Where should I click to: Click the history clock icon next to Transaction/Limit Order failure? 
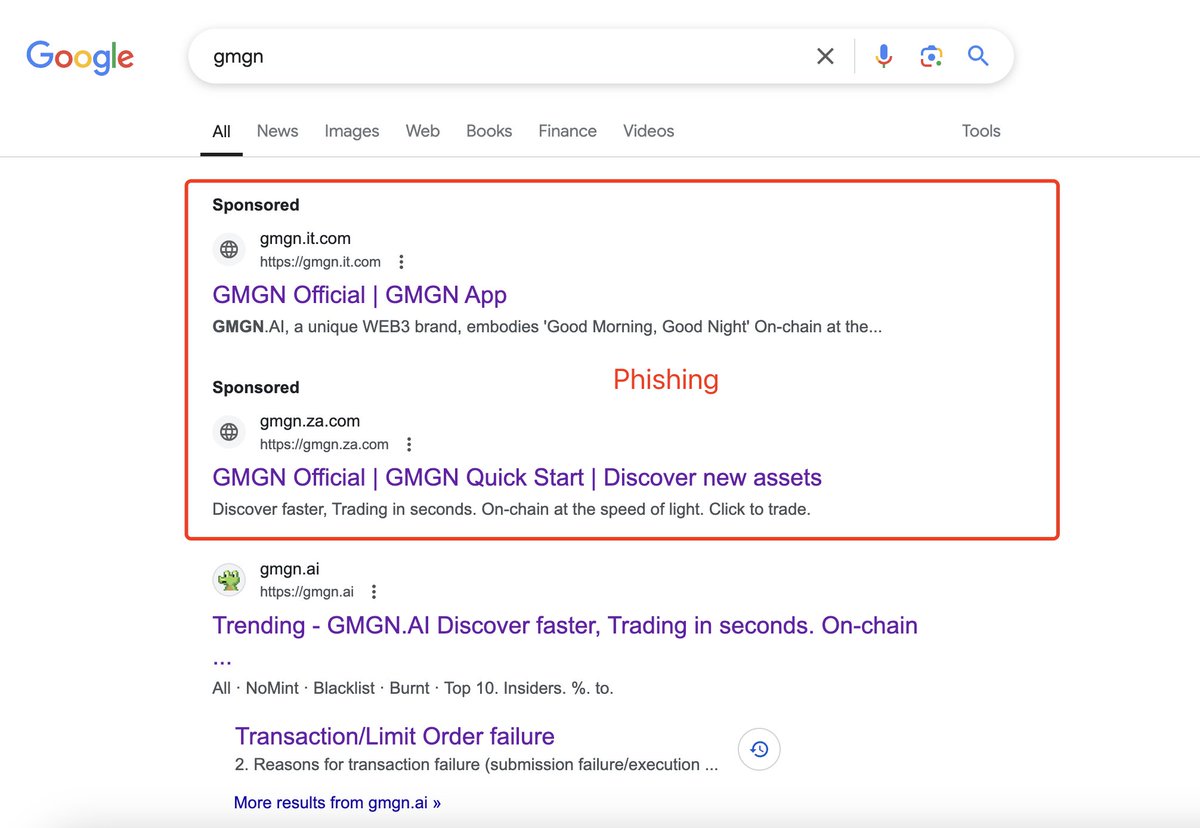[759, 749]
